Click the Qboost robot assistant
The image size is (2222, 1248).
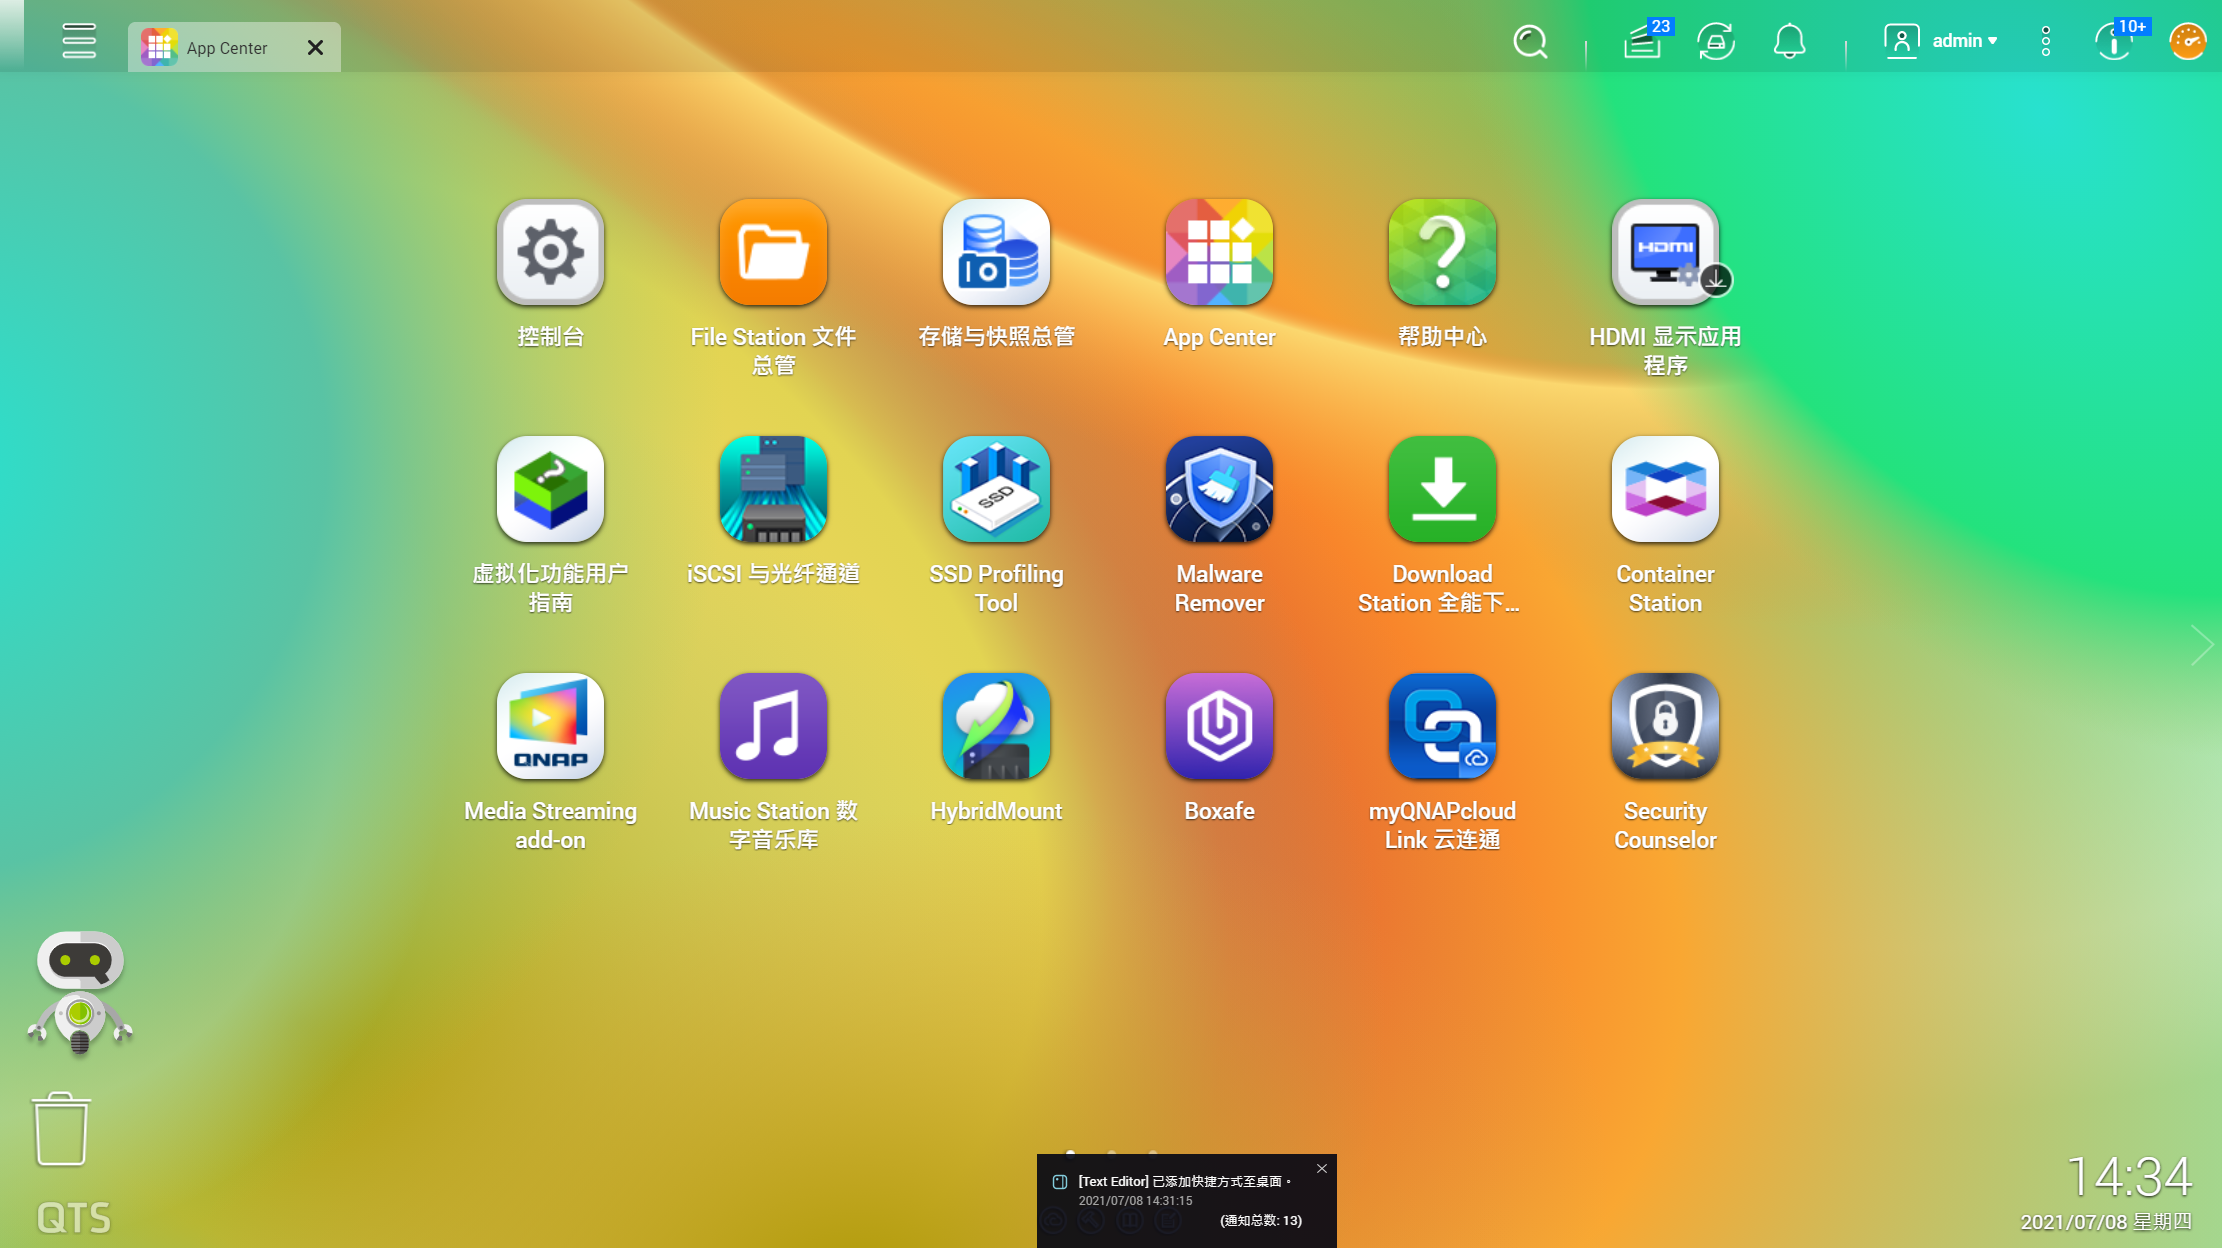(x=80, y=993)
